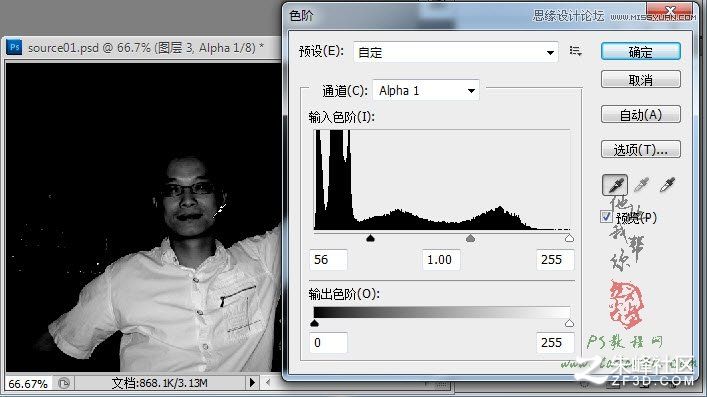Click the status bar preview icon
The width and height of the screenshot is (707, 397).
pyautogui.click(x=64, y=383)
